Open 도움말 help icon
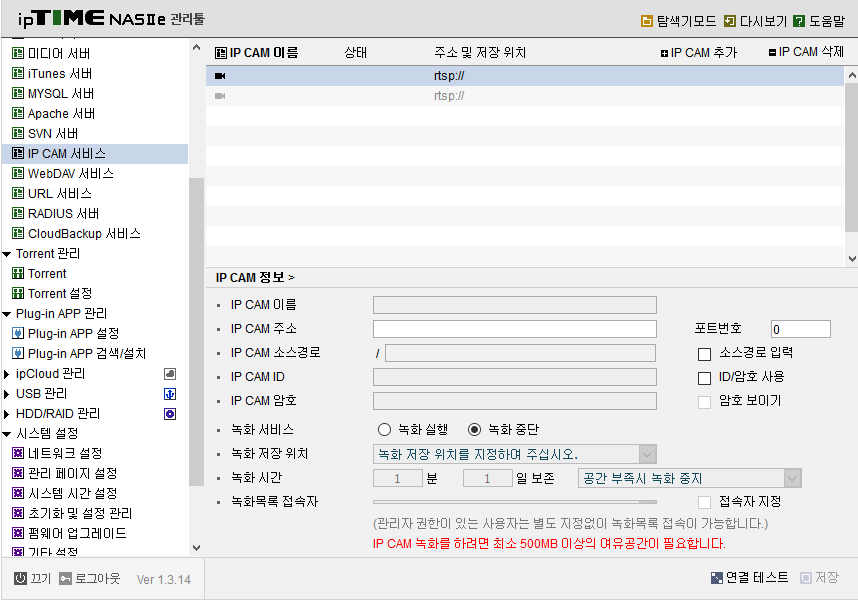This screenshot has height=601, width=858. pyautogui.click(x=799, y=21)
